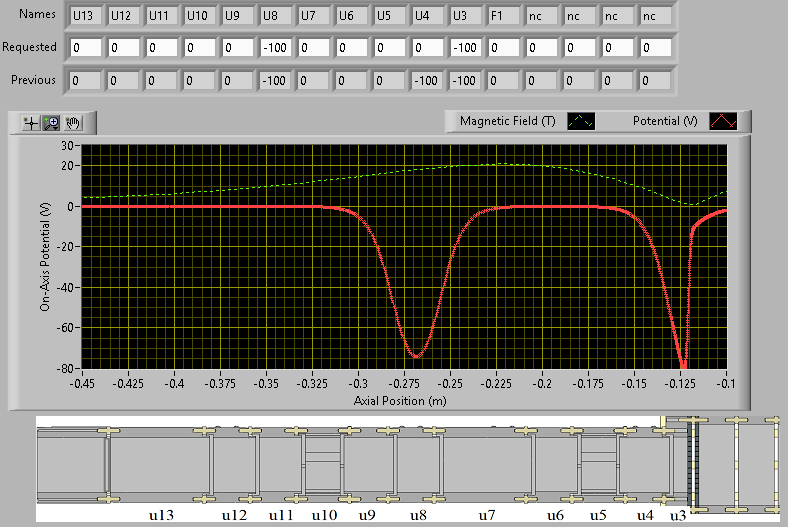Click the '-80' y-axis minimum label
The height and width of the screenshot is (527, 788).
point(65,369)
